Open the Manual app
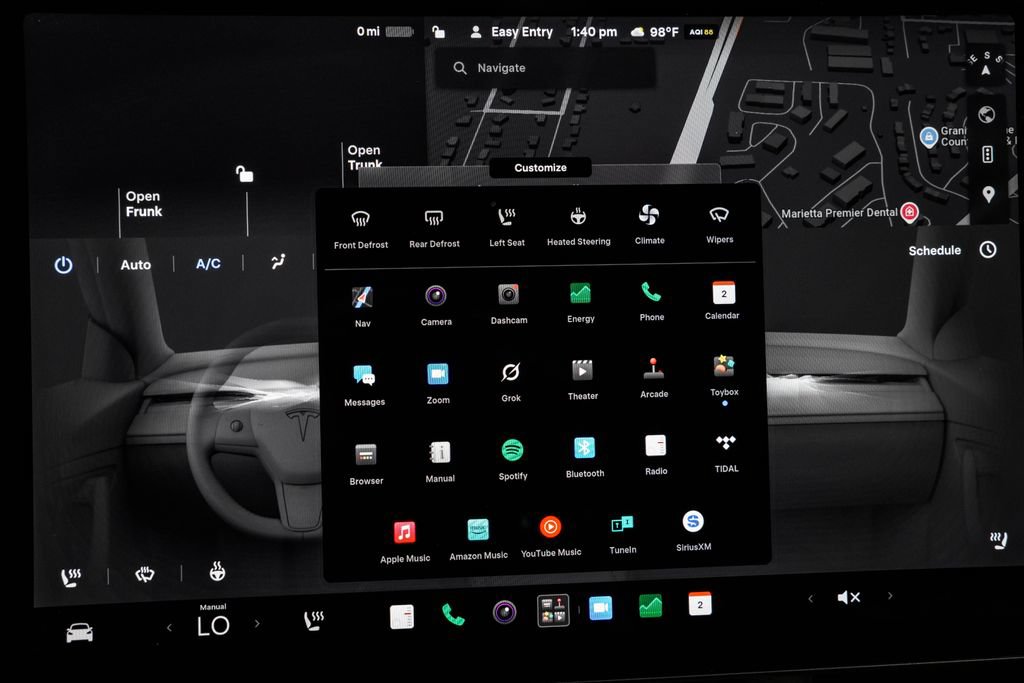1024x683 pixels. [440, 452]
